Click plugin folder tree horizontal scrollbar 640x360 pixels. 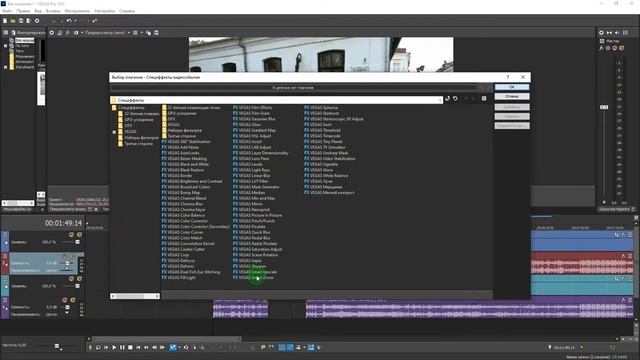pos(135,296)
